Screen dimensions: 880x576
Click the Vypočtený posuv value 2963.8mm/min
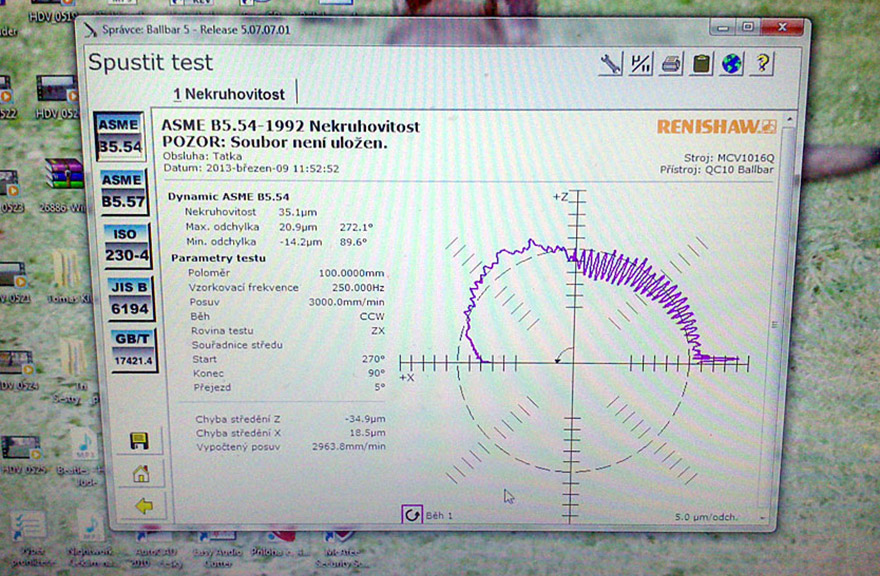click(x=349, y=447)
